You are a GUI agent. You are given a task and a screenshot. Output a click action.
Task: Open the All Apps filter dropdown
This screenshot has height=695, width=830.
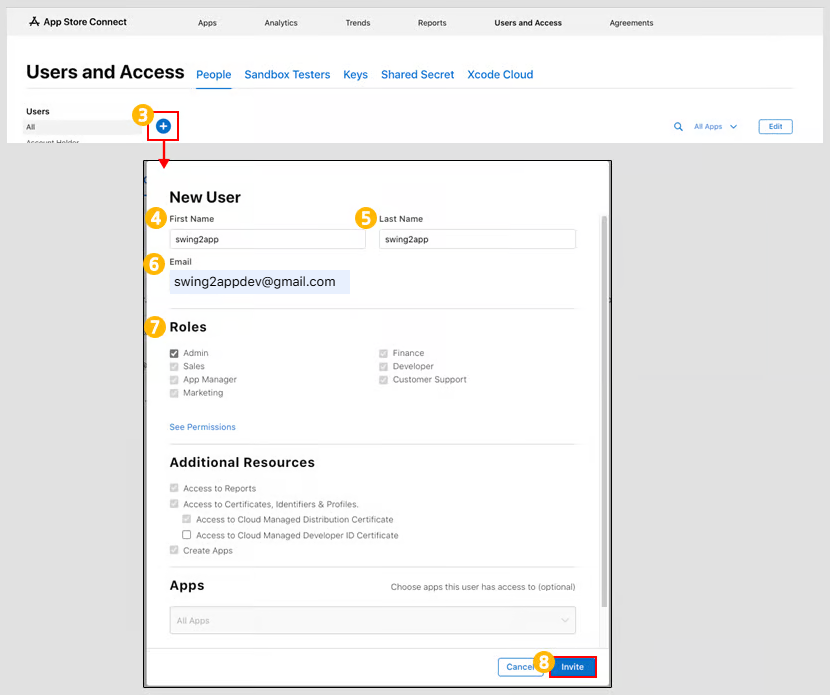point(715,127)
